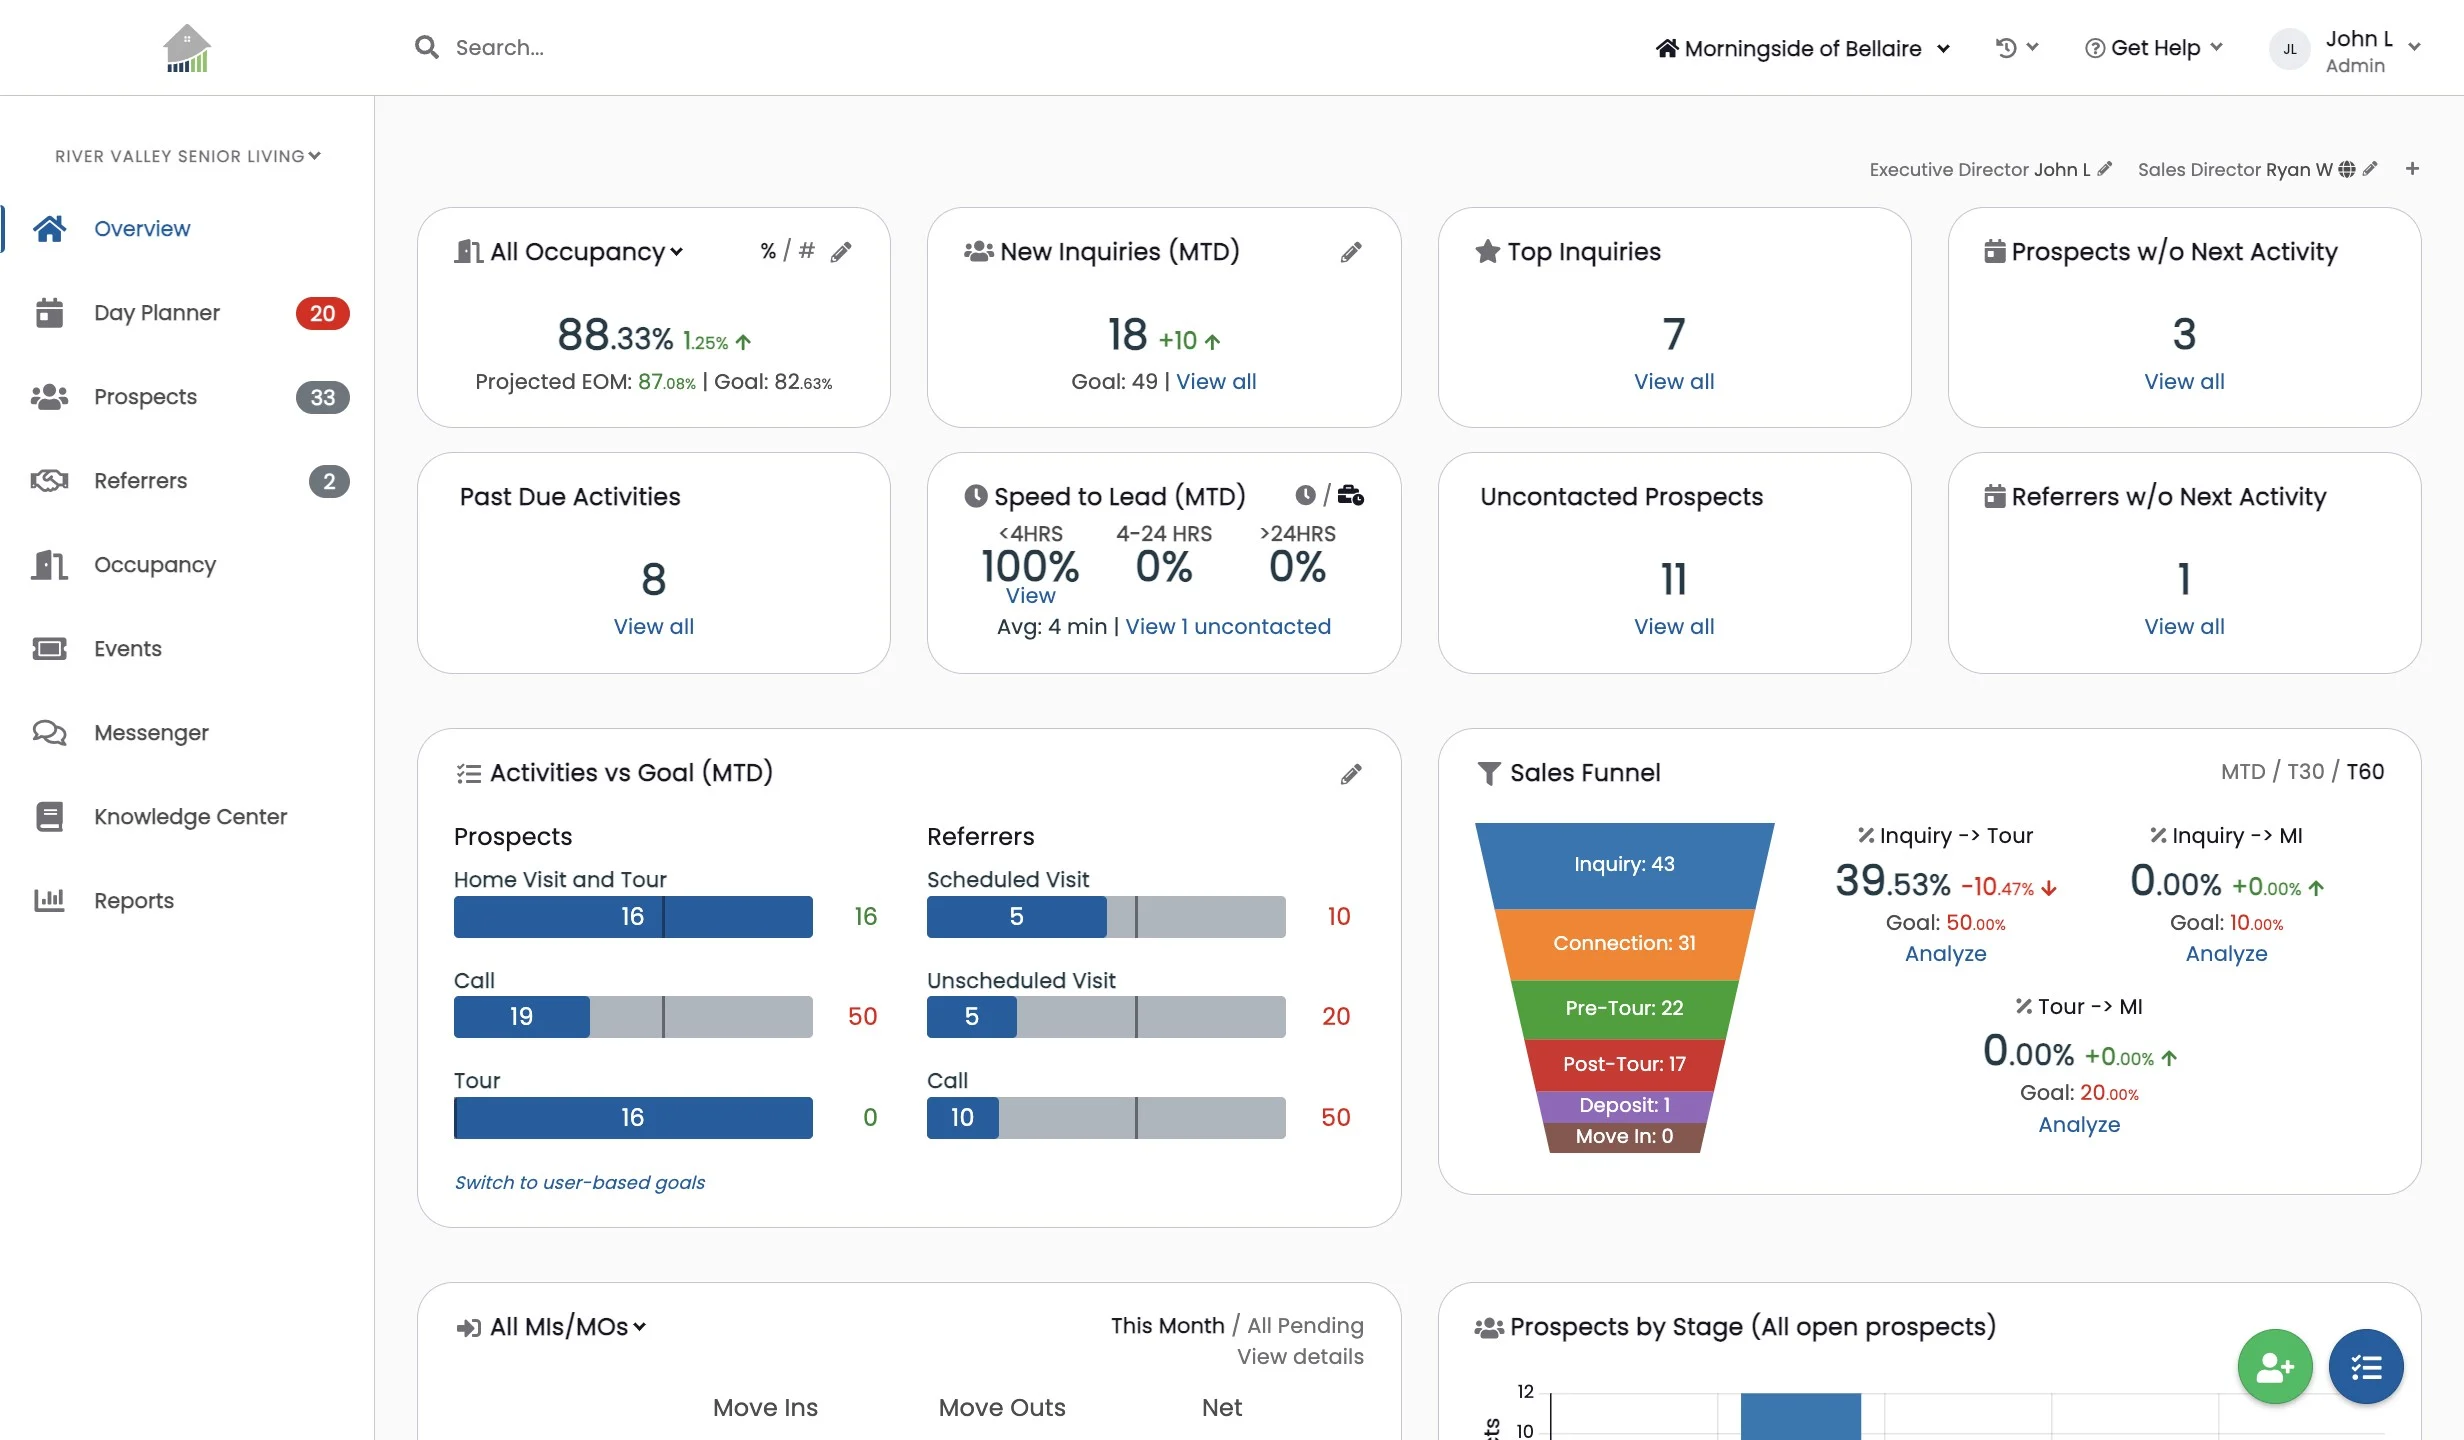Toggle MIs/MOs view to All Pending
This screenshot has width=2464, height=1440.
[x=1305, y=1325]
